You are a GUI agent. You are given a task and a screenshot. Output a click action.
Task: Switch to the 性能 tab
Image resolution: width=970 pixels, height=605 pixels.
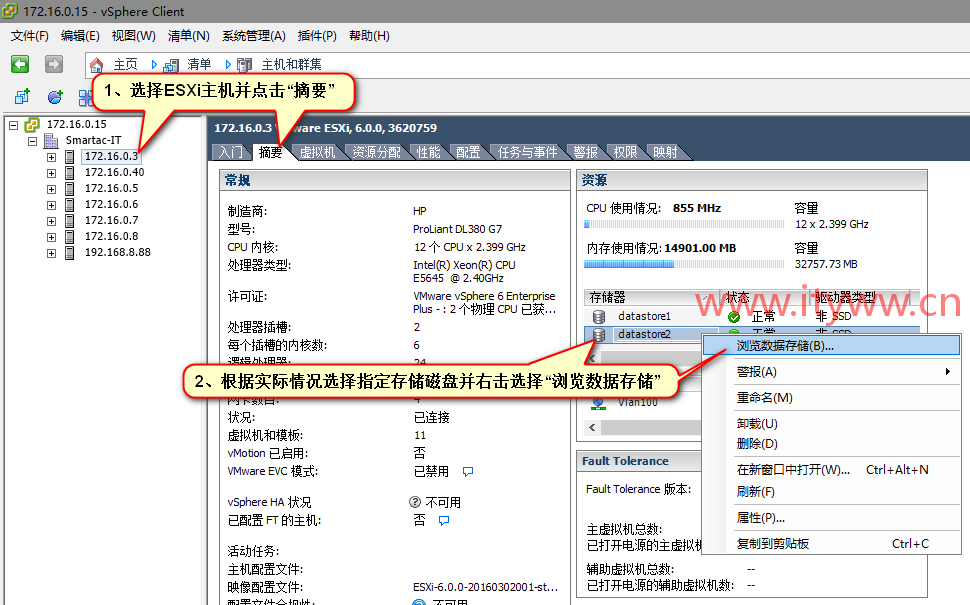click(428, 152)
